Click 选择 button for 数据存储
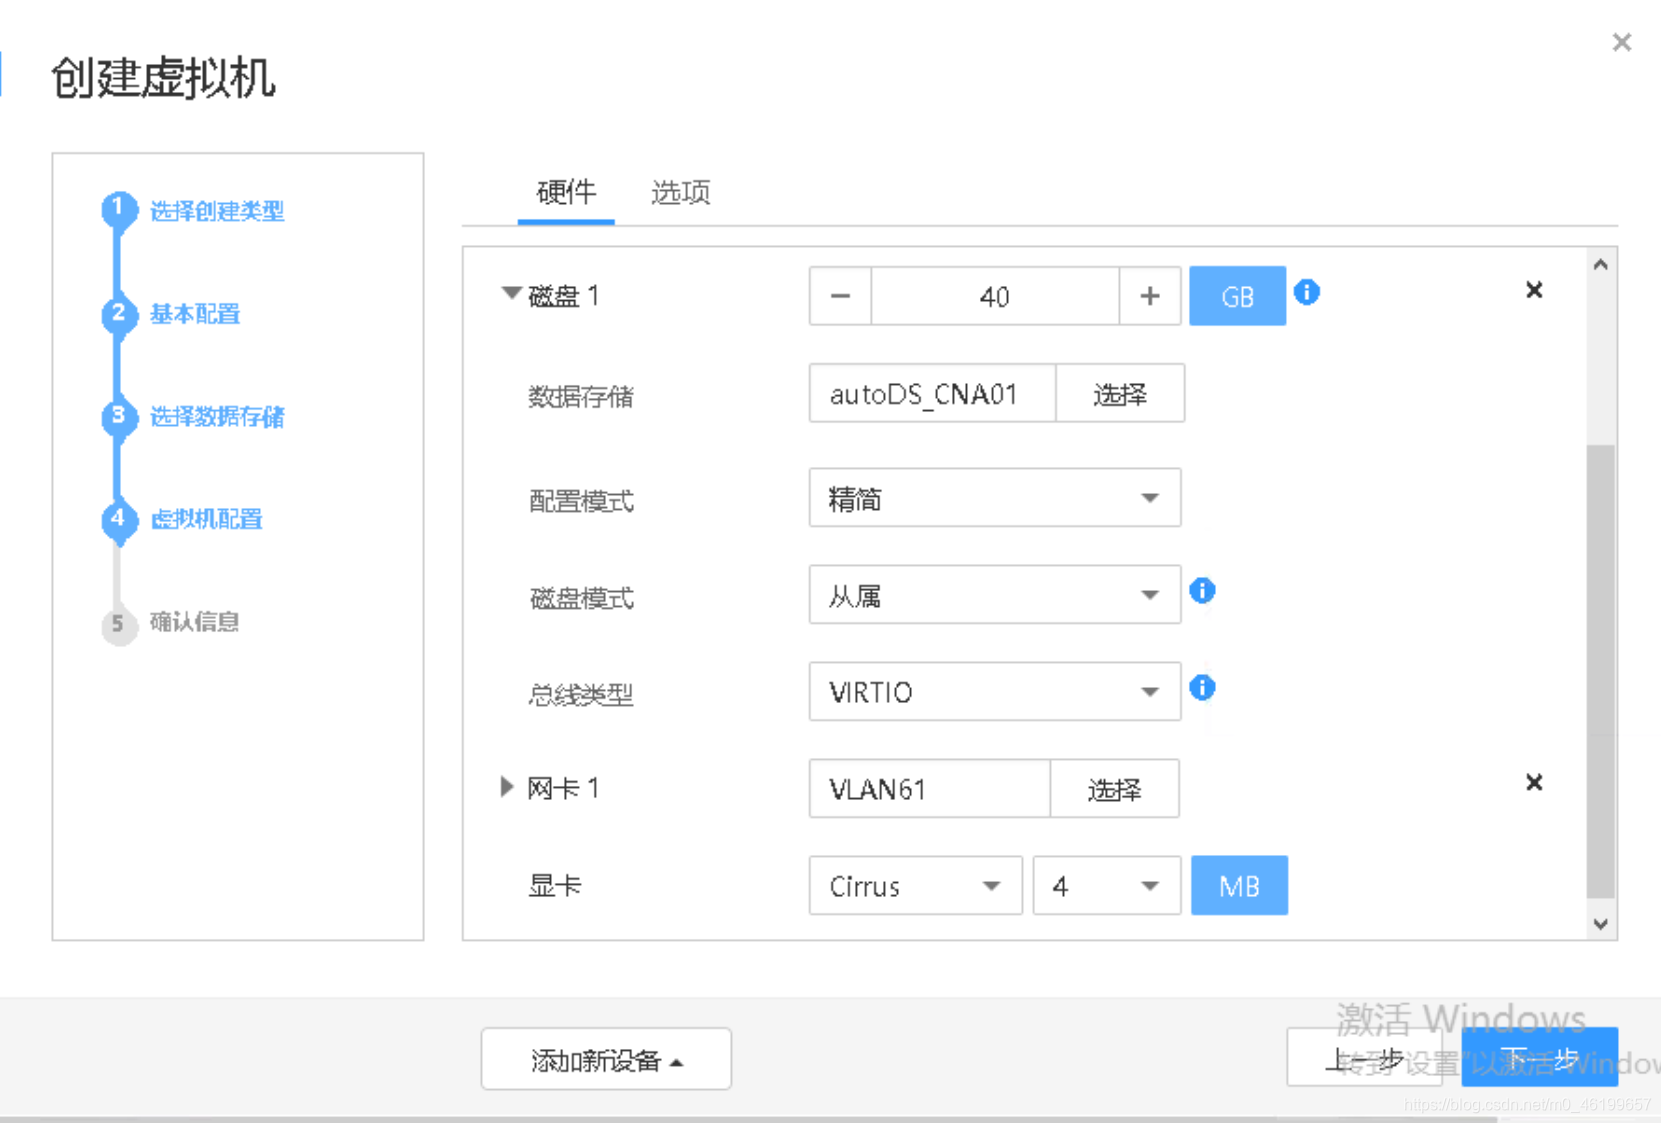 tap(1120, 394)
